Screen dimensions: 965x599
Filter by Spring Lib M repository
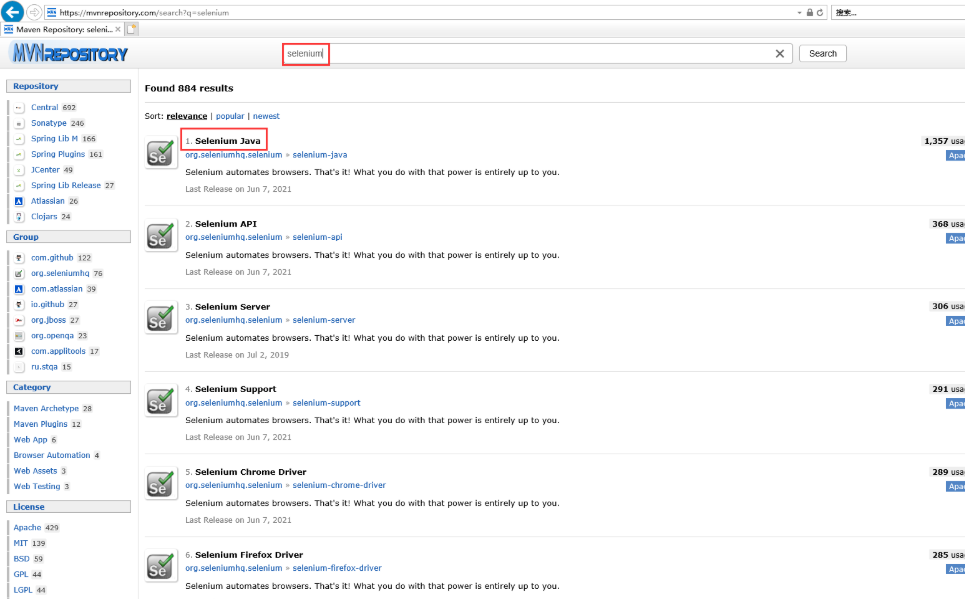(x=54, y=139)
